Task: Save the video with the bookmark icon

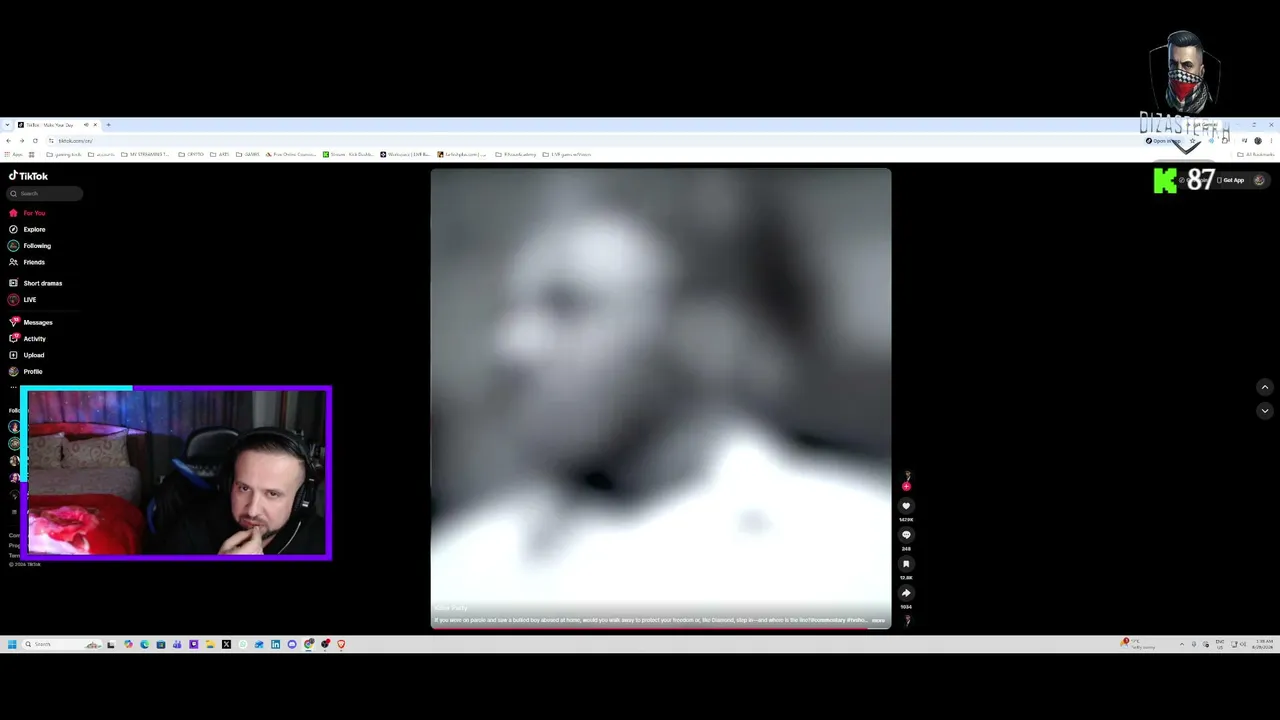Action: [906, 564]
